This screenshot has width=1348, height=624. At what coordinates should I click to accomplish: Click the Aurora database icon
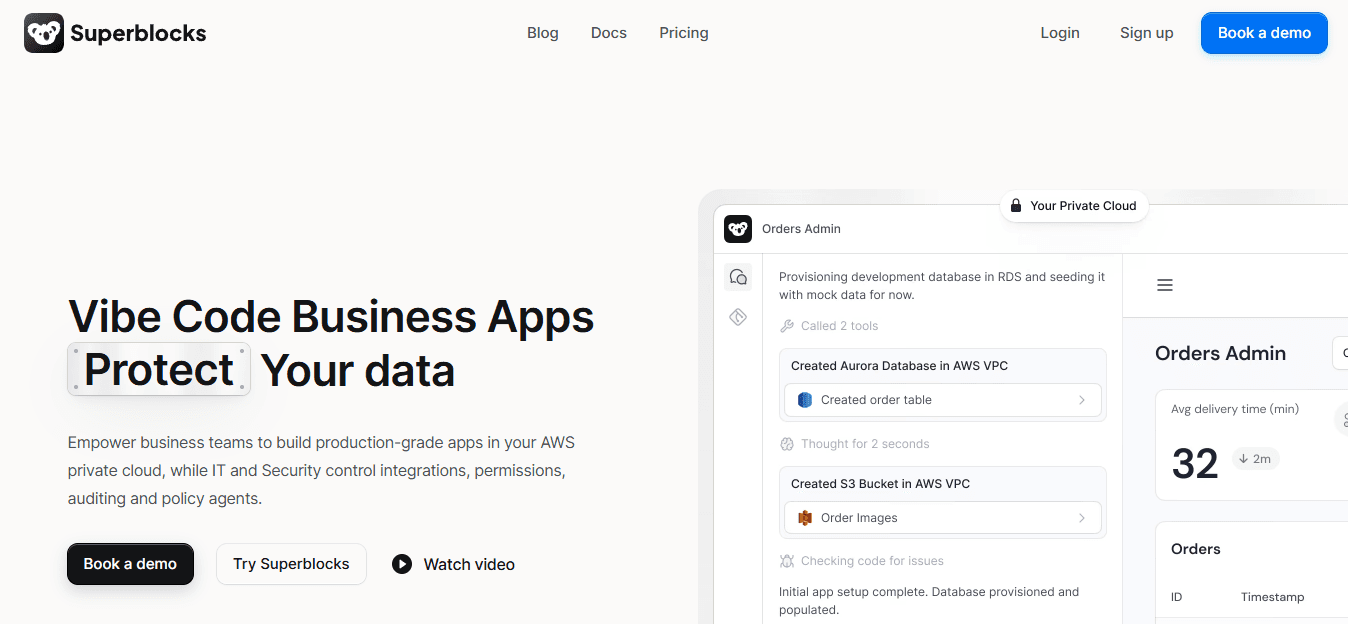[805, 400]
